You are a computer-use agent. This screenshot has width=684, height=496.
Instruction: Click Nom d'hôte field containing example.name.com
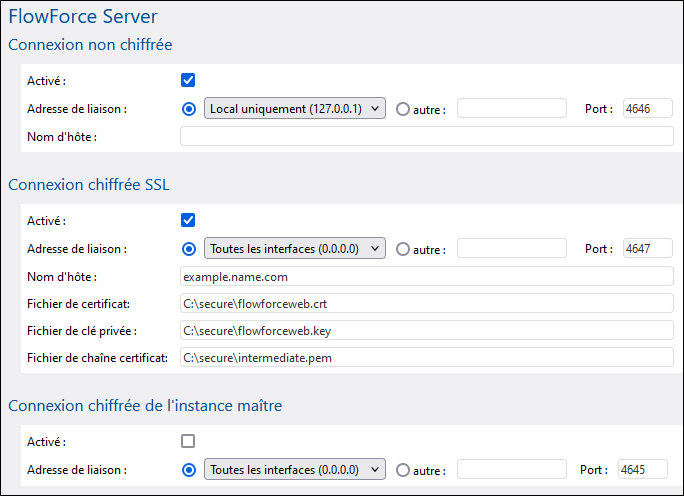click(x=426, y=276)
